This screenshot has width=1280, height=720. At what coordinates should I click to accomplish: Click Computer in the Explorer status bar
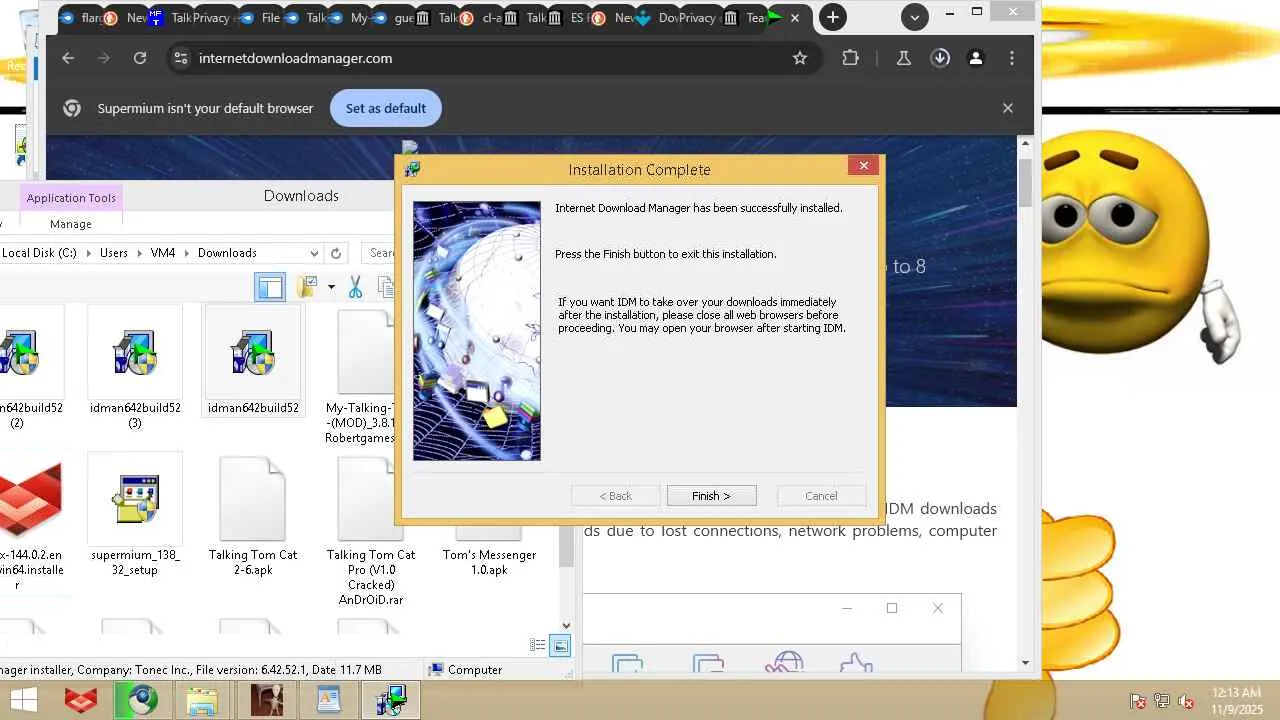click(465, 670)
